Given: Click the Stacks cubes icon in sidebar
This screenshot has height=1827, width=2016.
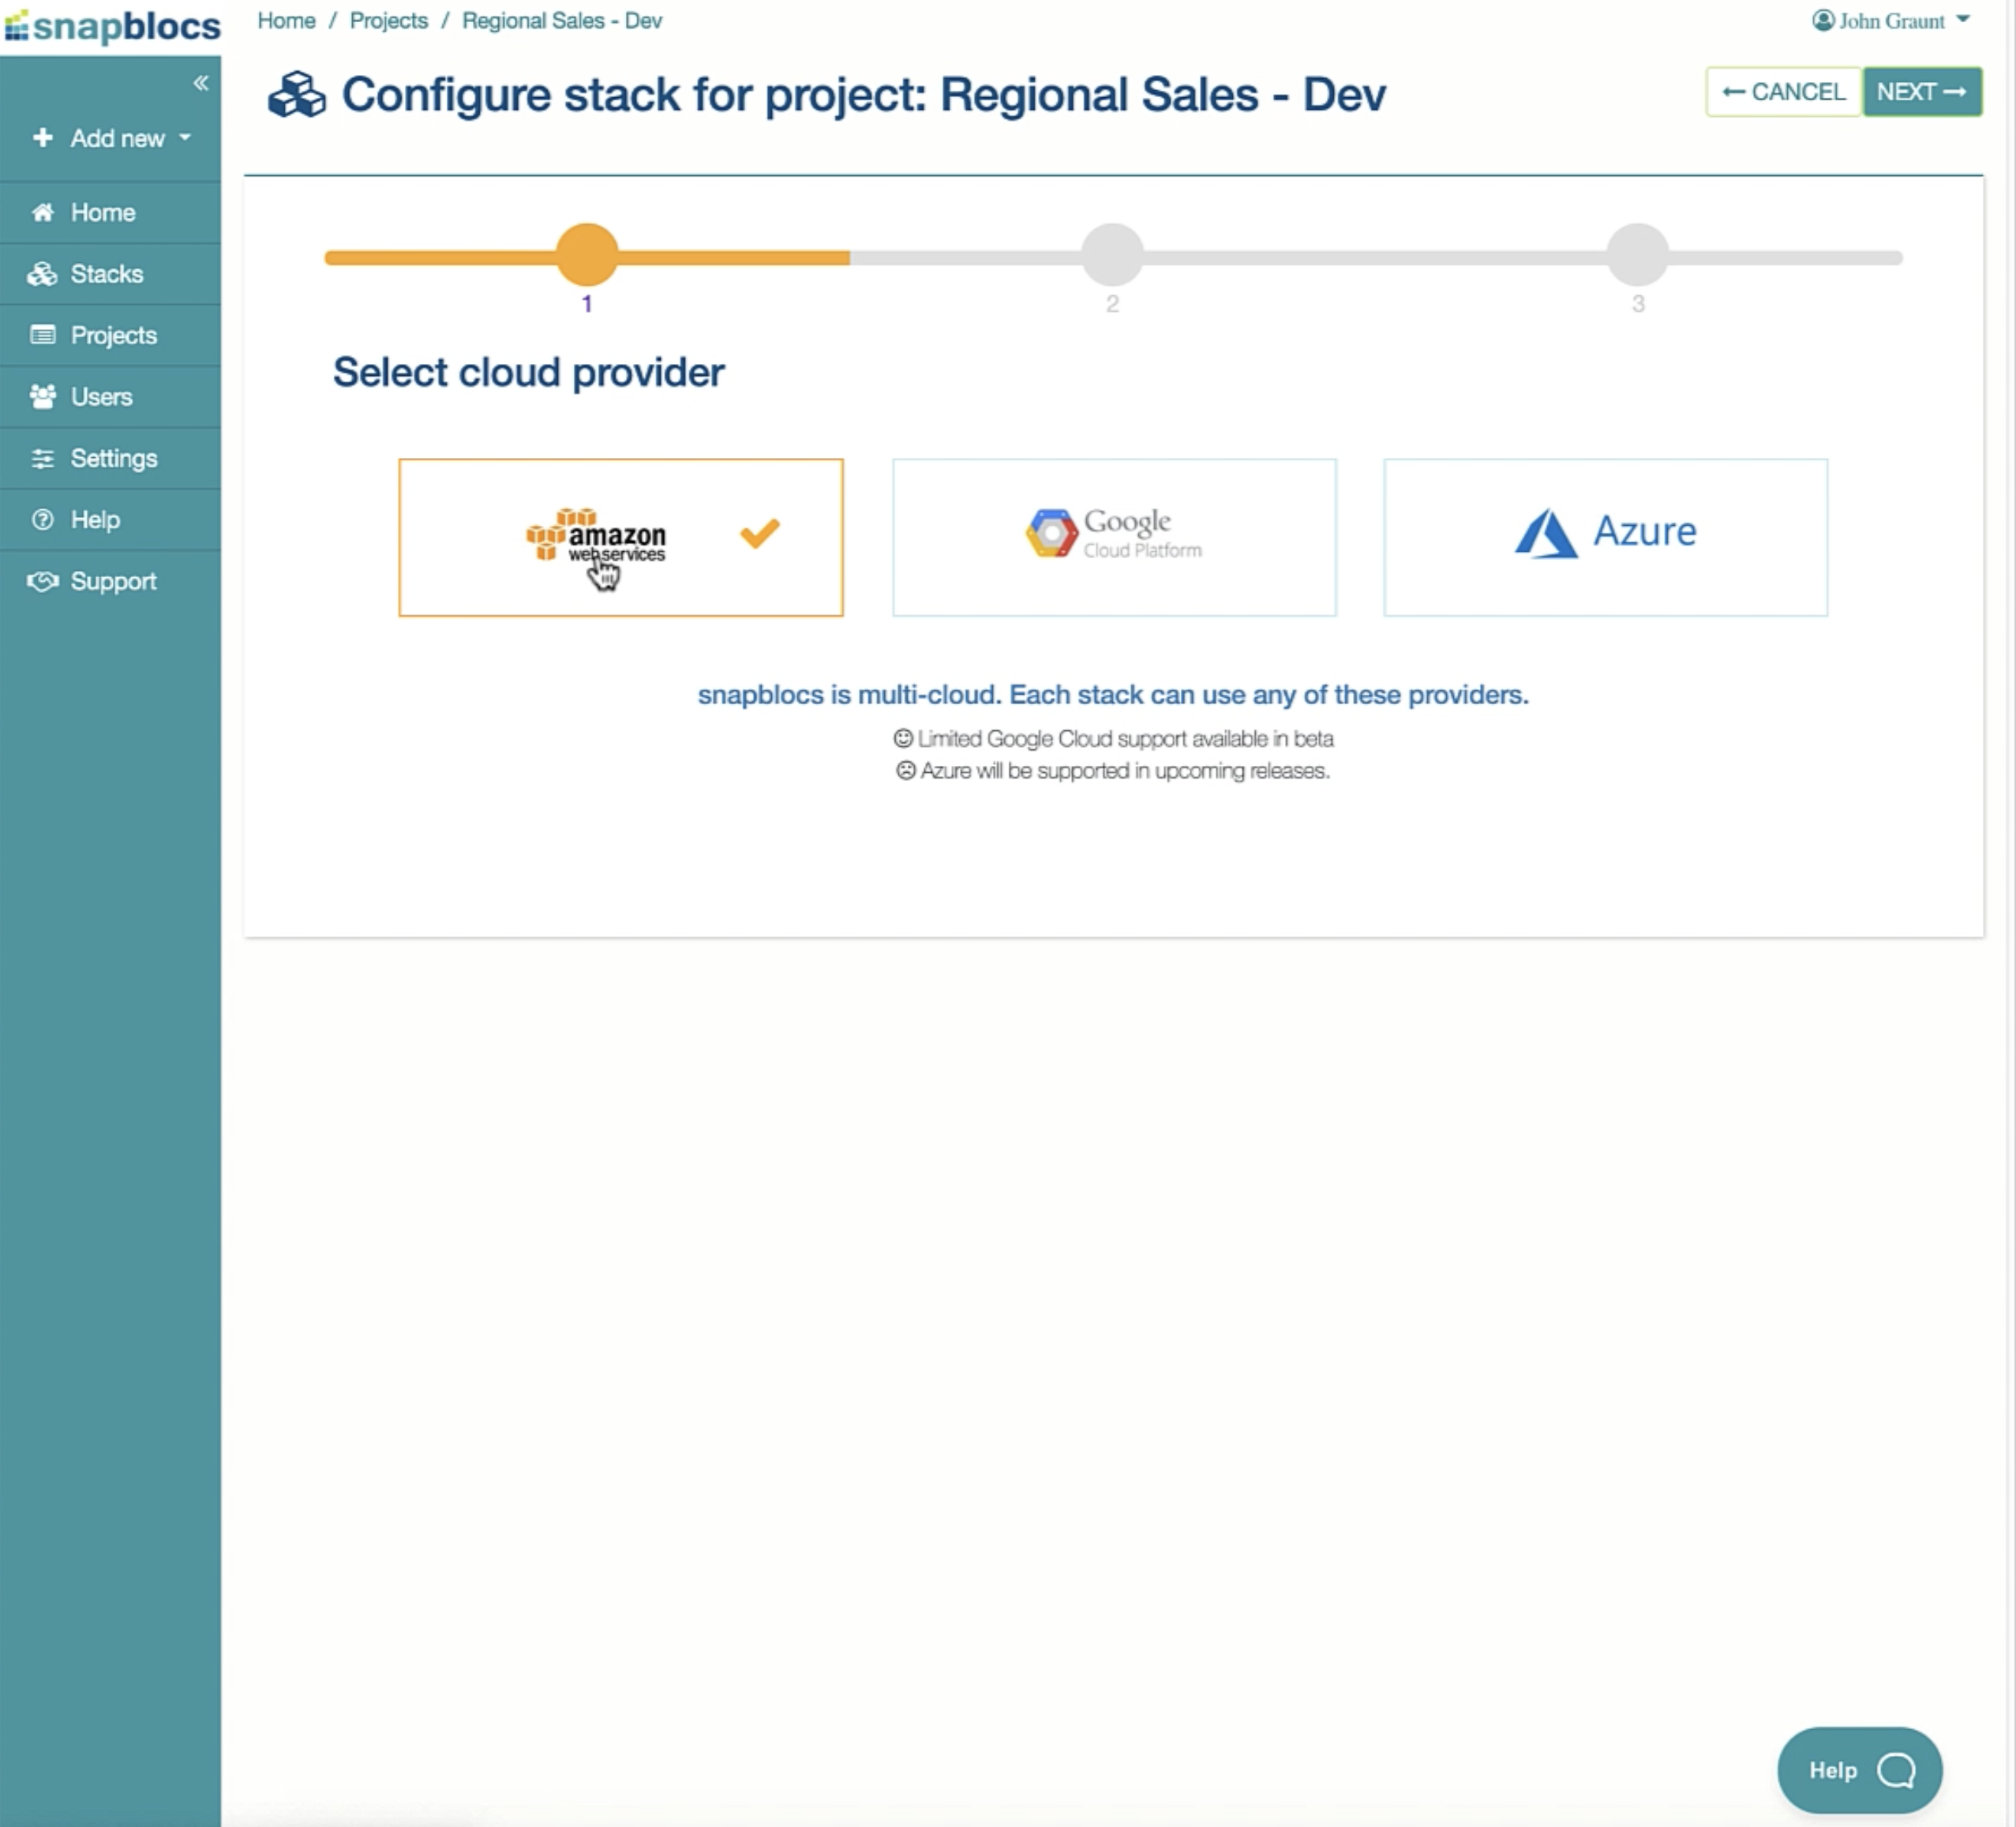Looking at the screenshot, I should [42, 274].
